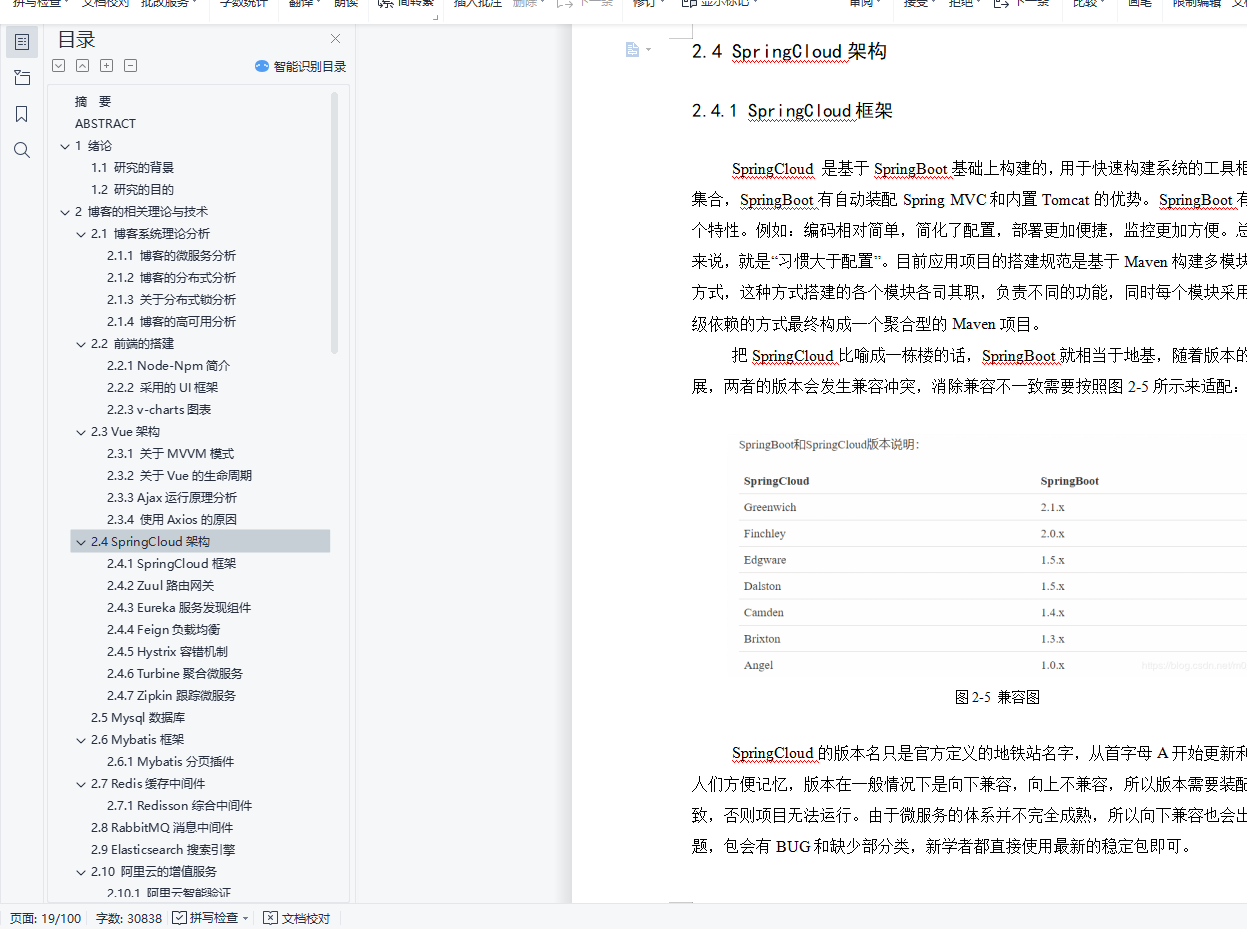Collapse the 2.3 Vue 架构 node
Image resolution: width=1247 pixels, height=929 pixels.
click(81, 432)
